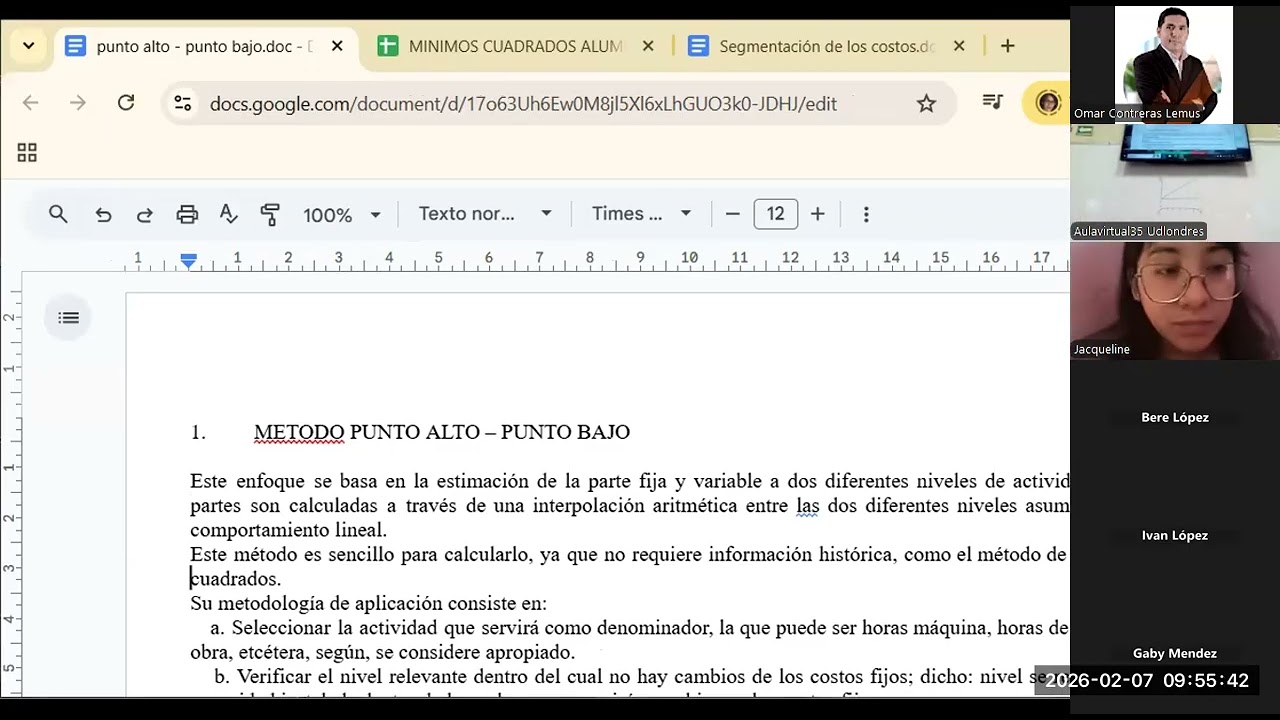
Task: Open the 100% zoom dropdown
Action: [341, 214]
